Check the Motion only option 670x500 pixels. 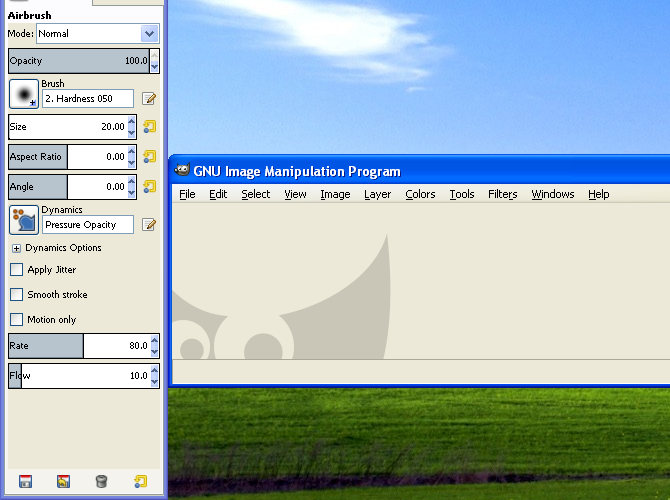(16, 320)
